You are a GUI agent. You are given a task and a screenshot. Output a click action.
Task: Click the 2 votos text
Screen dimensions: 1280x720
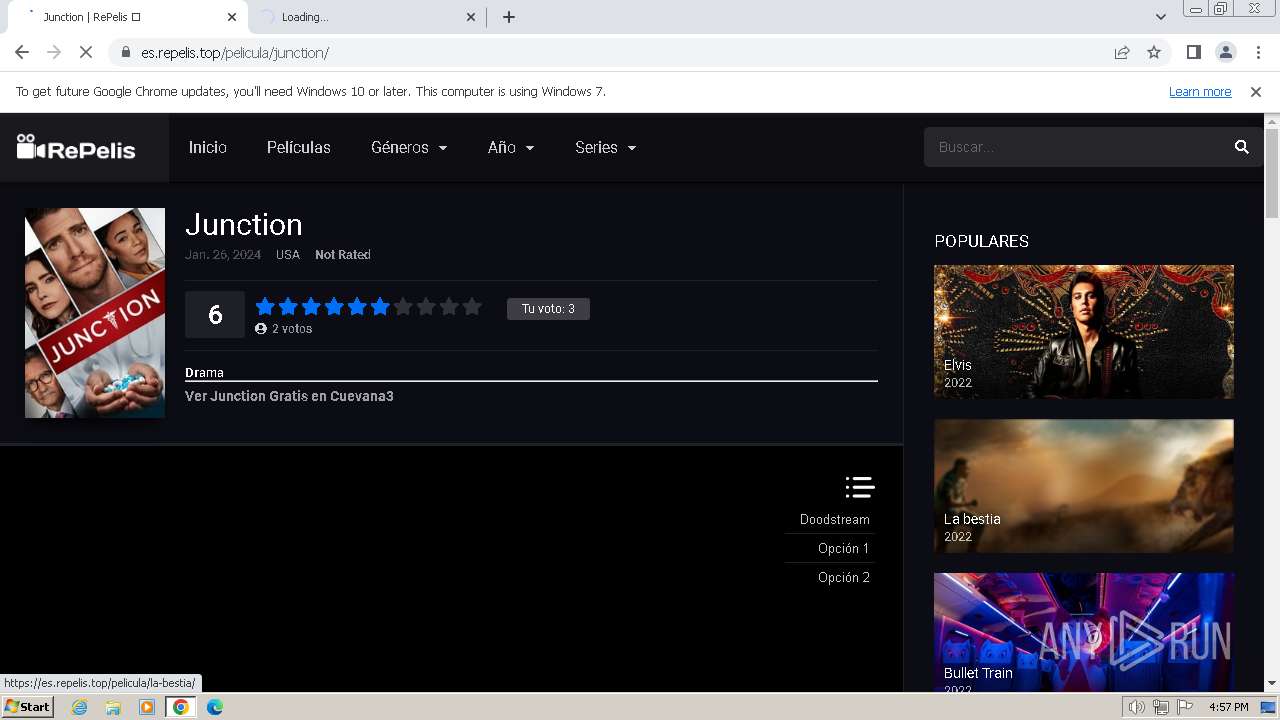[292, 328]
